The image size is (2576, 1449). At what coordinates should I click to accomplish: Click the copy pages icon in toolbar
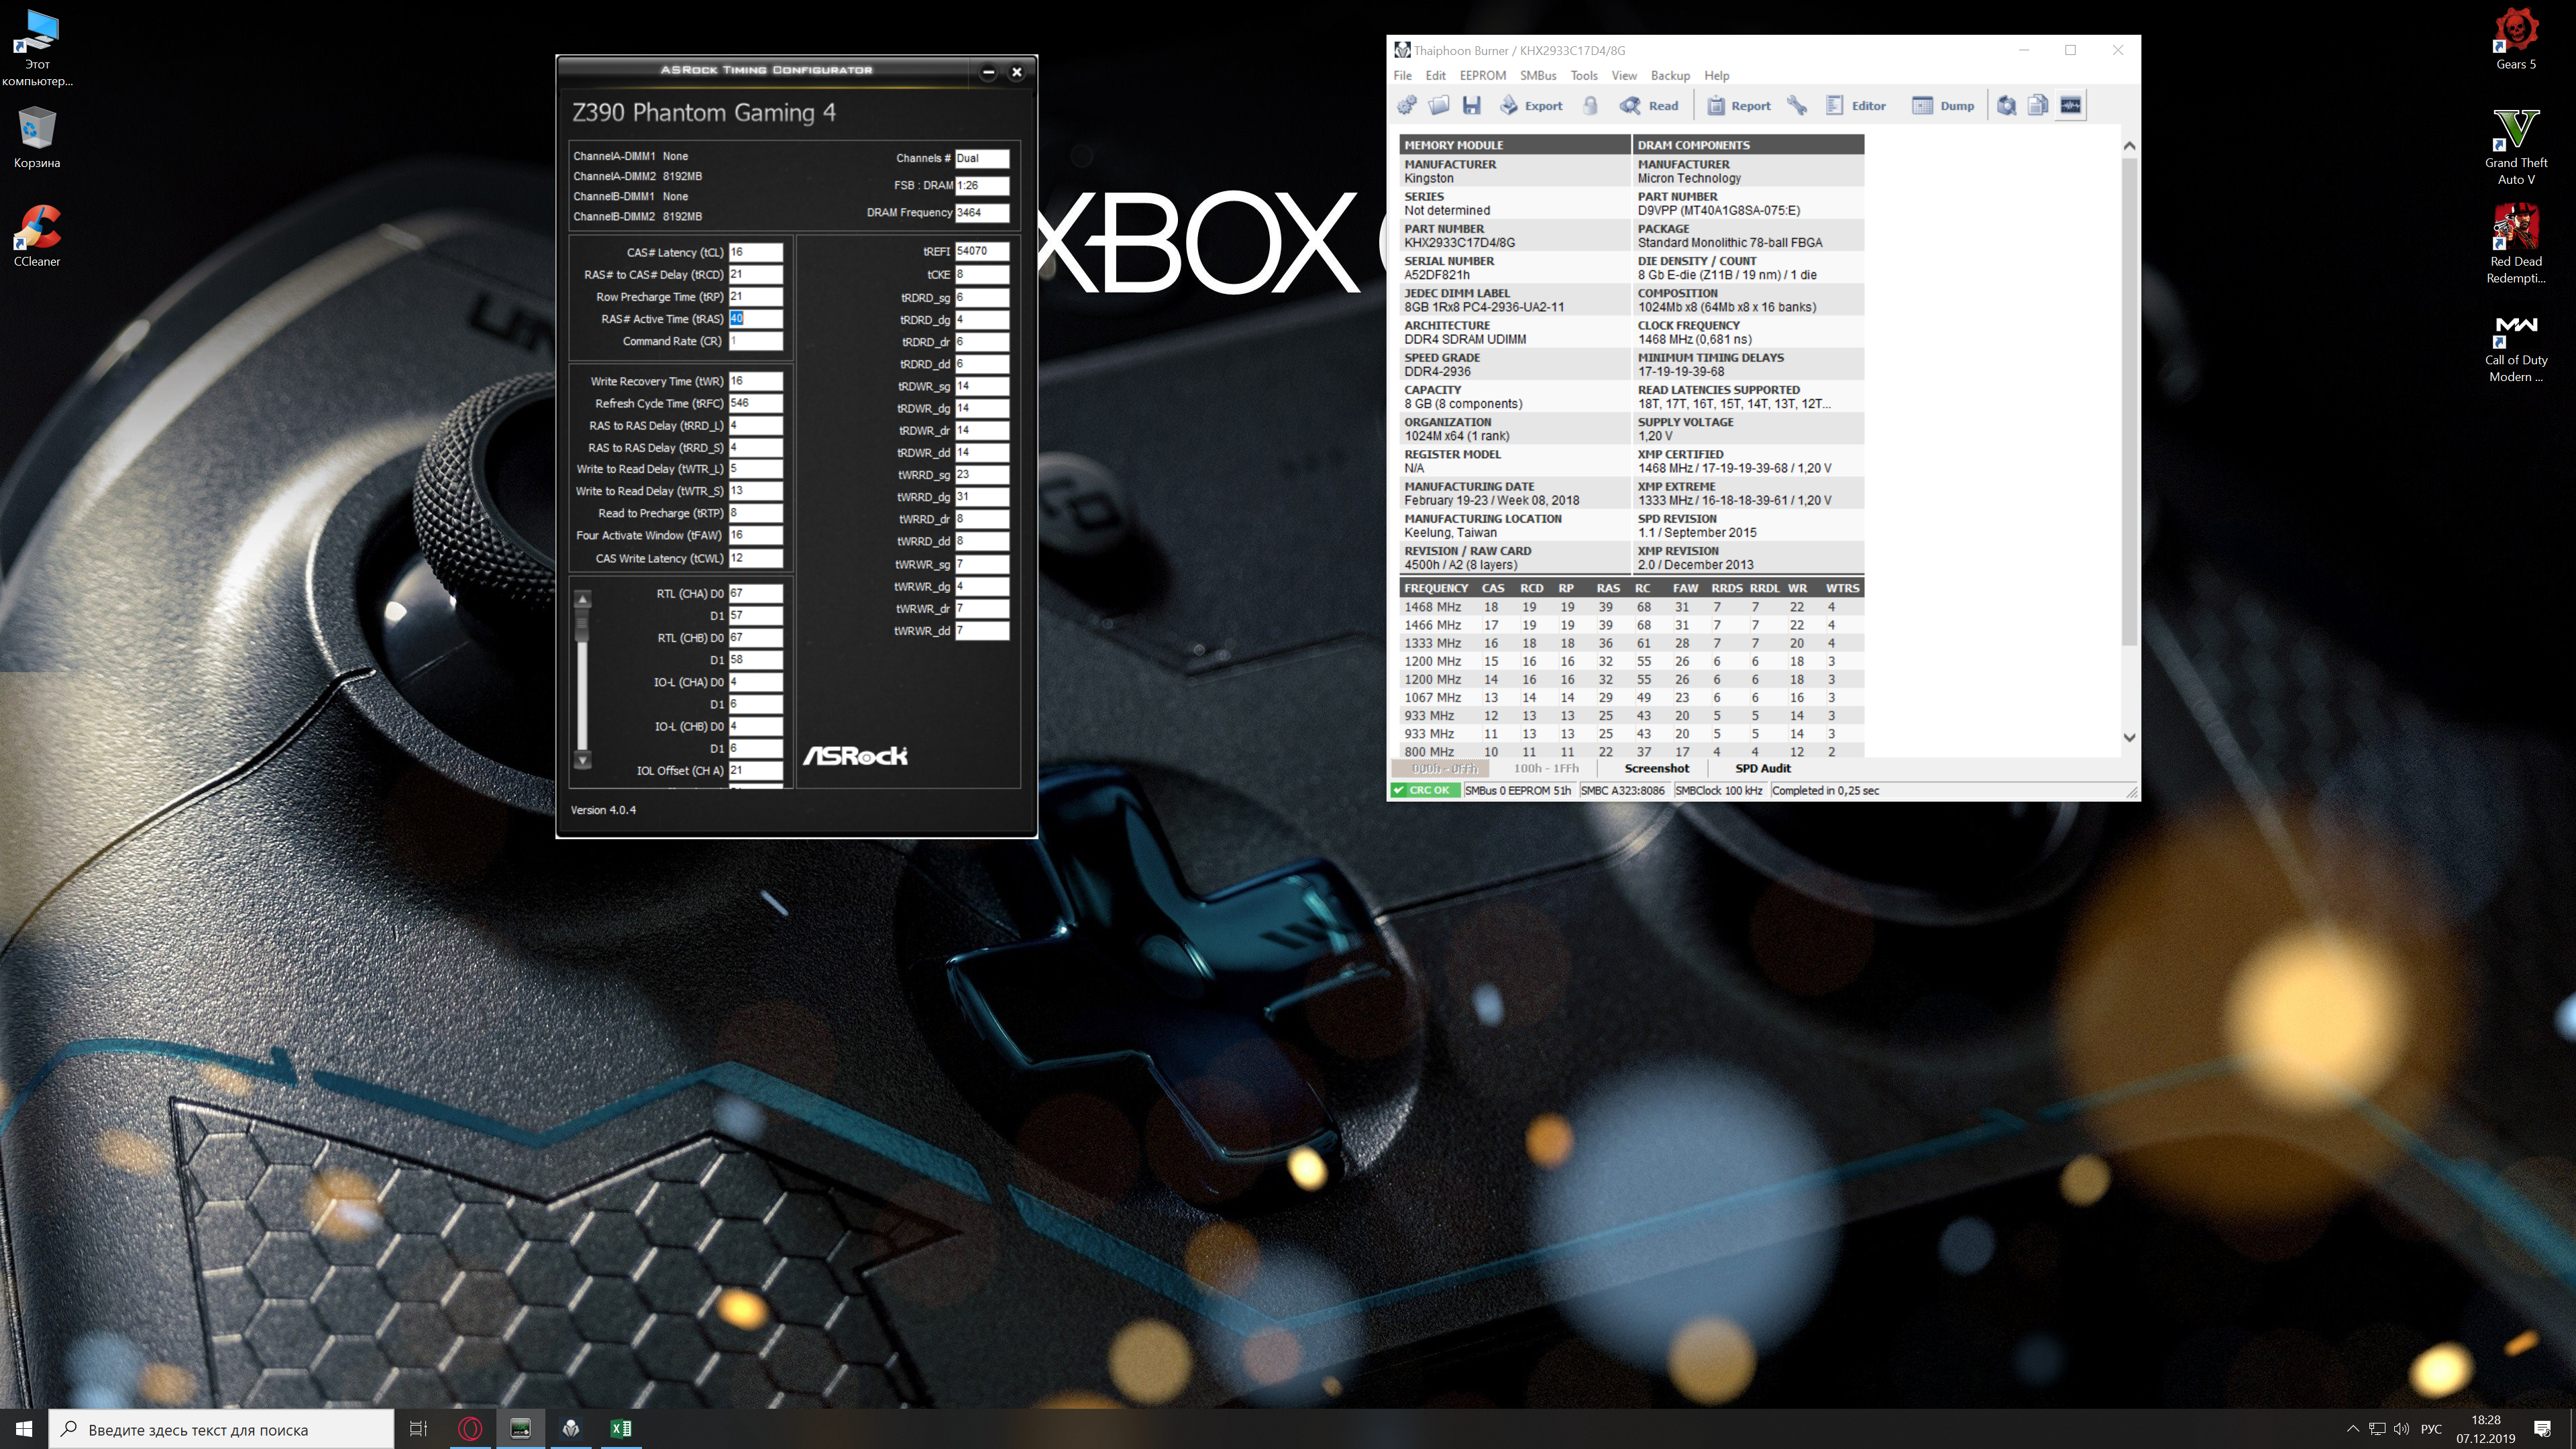click(x=2038, y=105)
